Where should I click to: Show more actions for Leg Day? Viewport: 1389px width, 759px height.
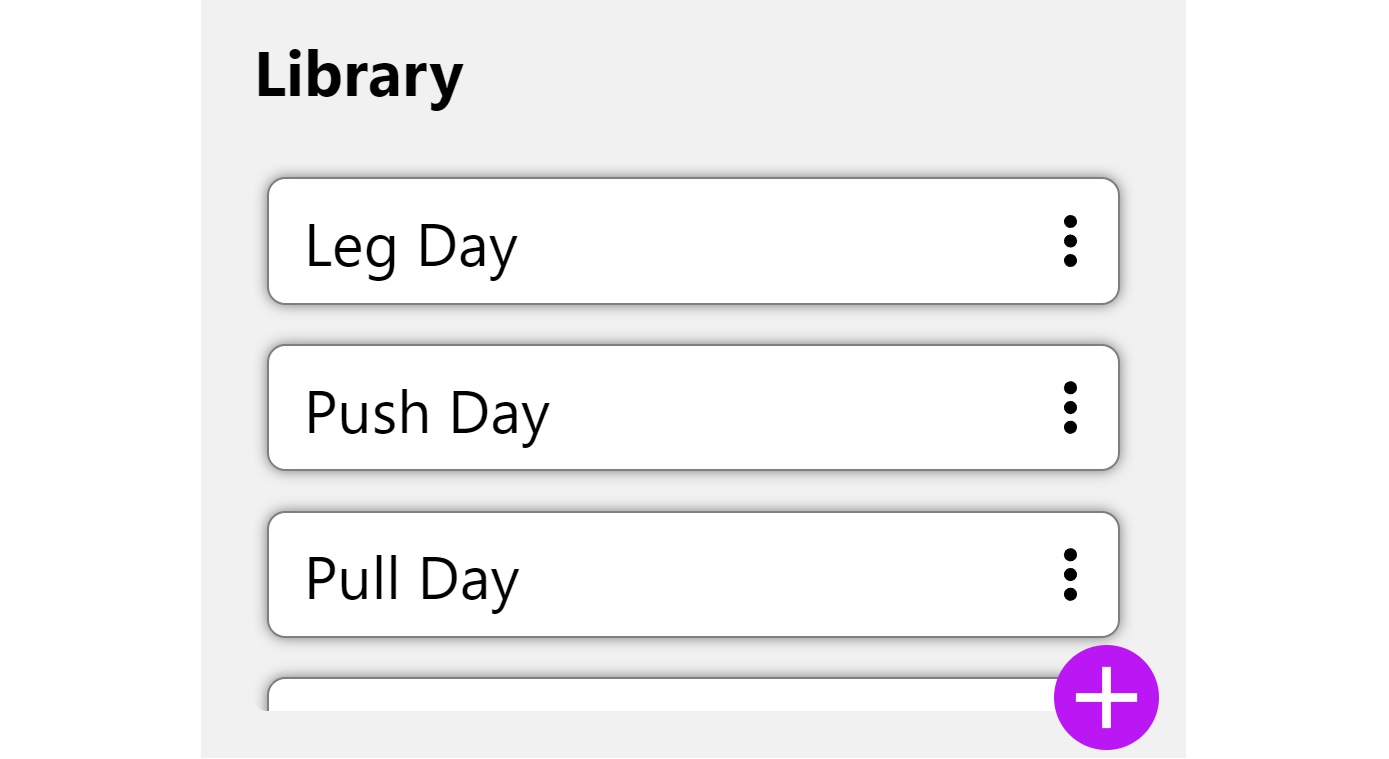click(1070, 241)
